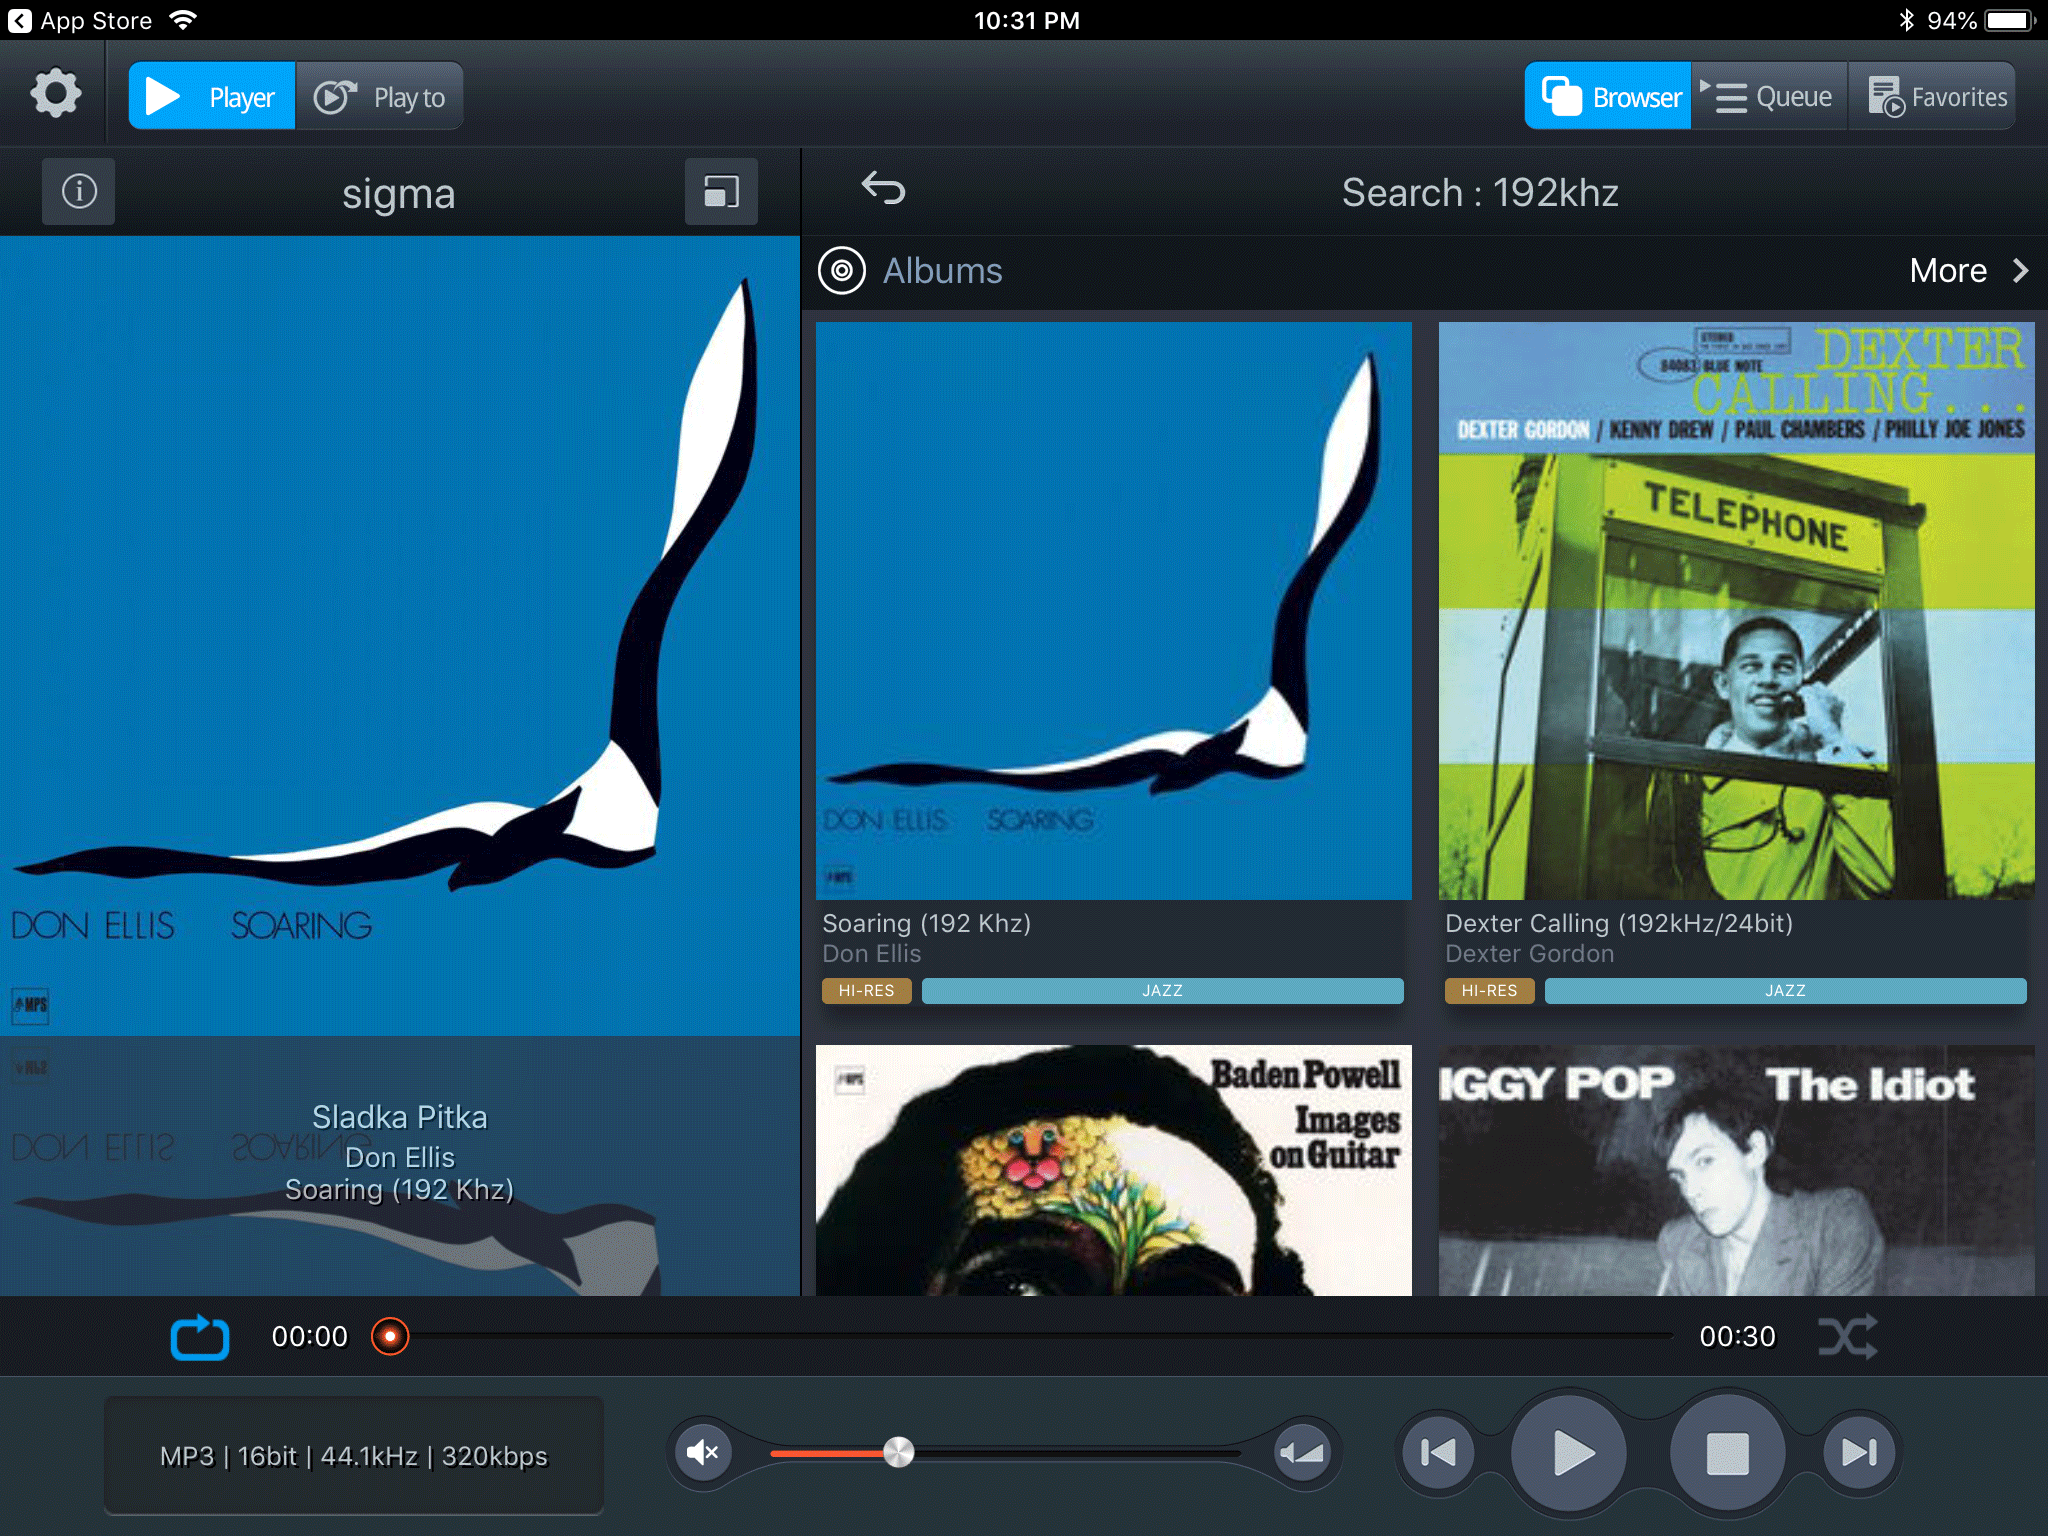This screenshot has height=1536, width=2048.
Task: Open the Albums section header
Action: pyautogui.click(x=942, y=271)
